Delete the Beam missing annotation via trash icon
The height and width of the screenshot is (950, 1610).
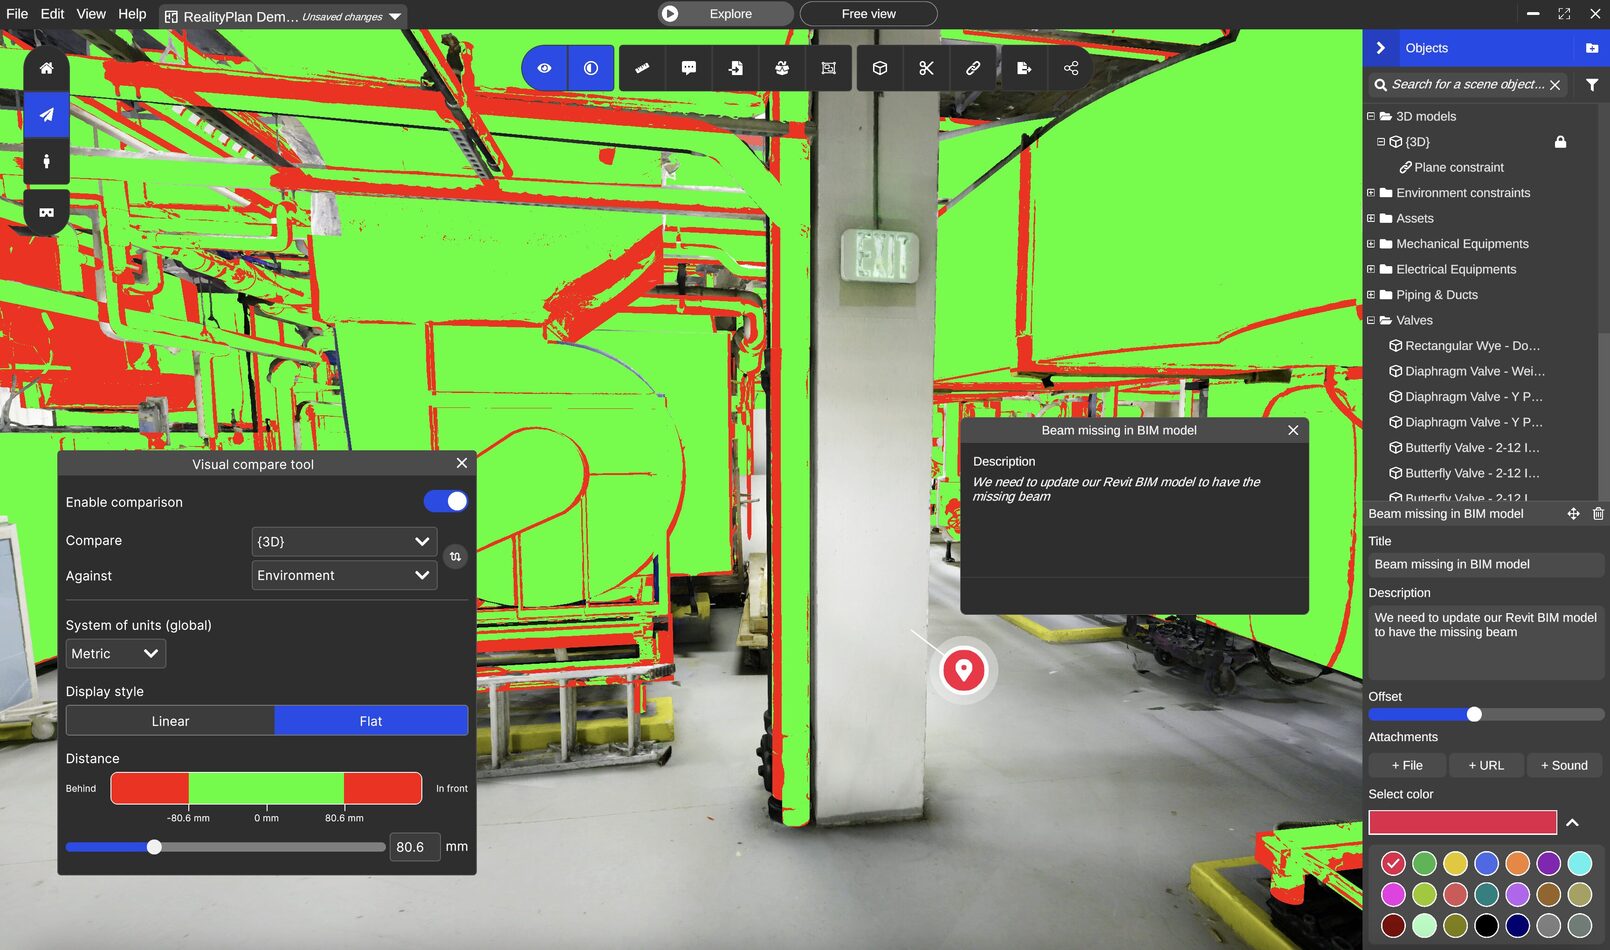(1598, 514)
